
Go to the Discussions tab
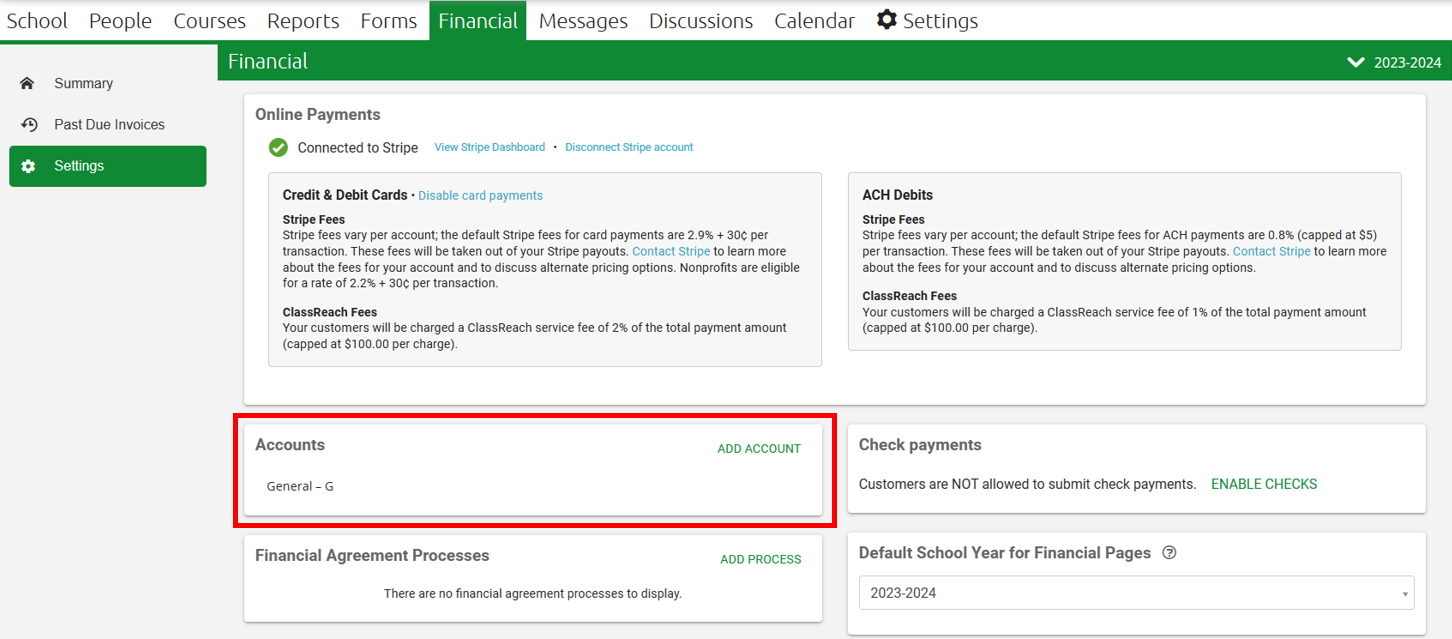tap(701, 20)
